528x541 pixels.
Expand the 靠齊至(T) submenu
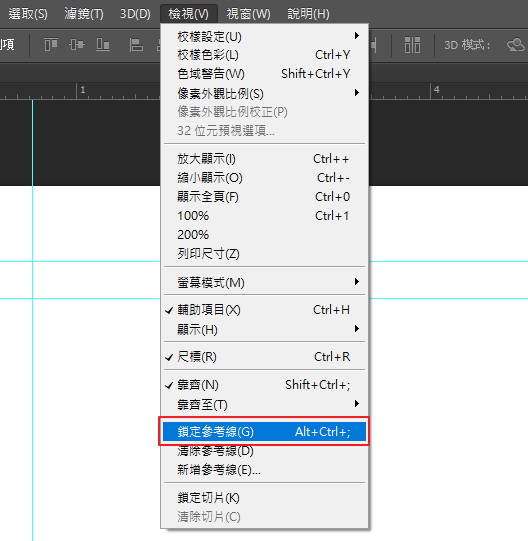click(264, 404)
